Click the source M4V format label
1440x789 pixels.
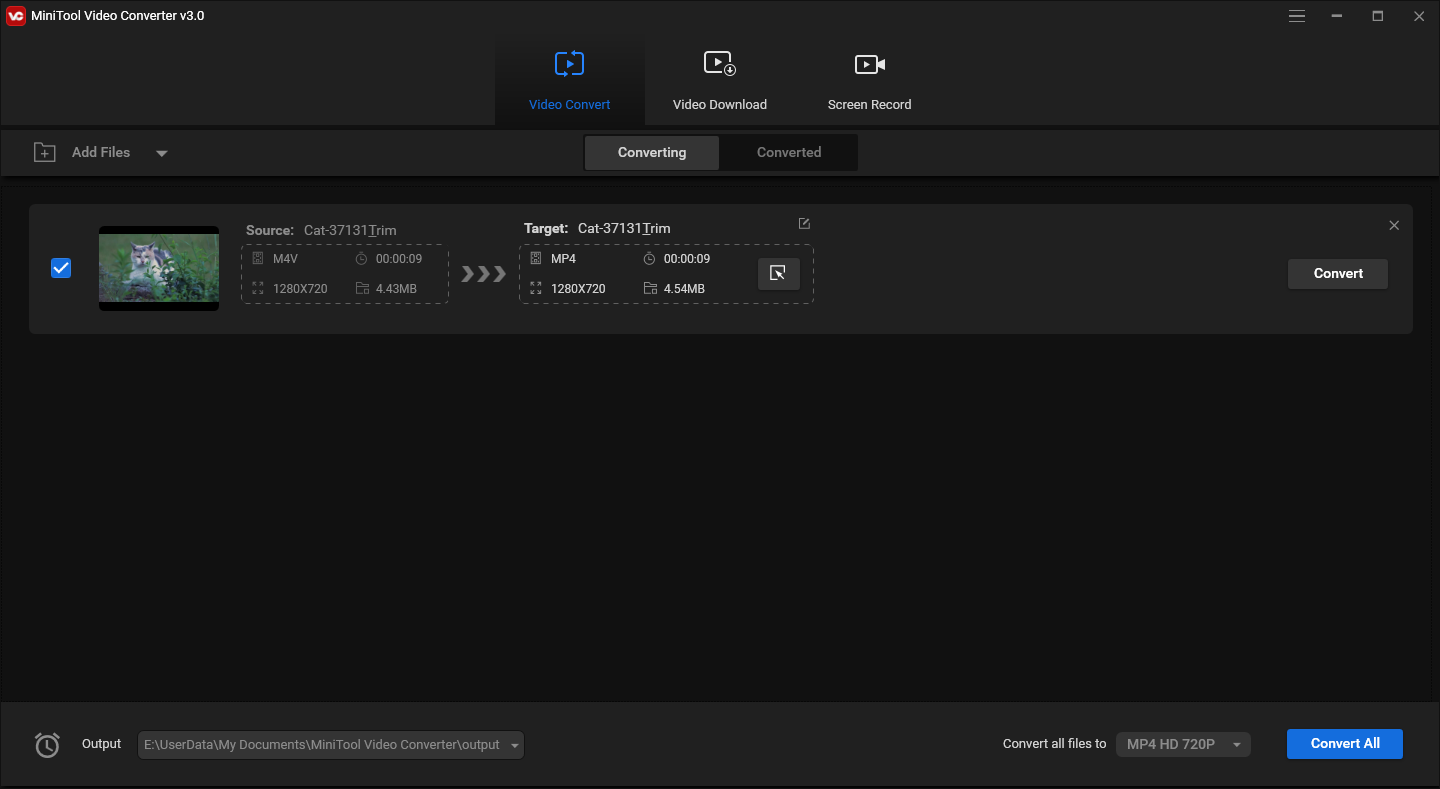pyautogui.click(x=285, y=259)
